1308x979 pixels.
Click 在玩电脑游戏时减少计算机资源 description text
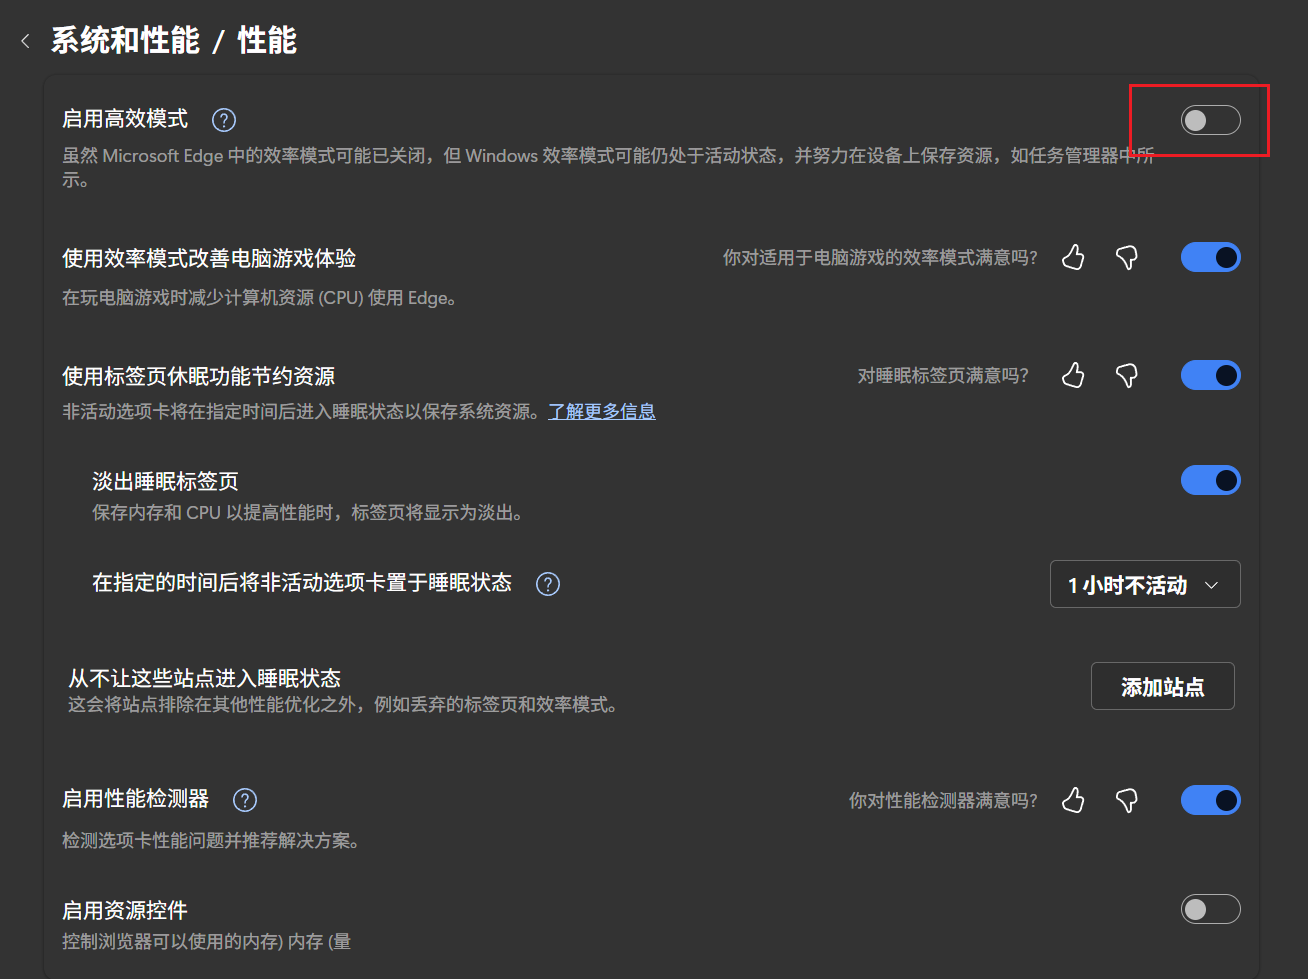pyautogui.click(x=260, y=298)
